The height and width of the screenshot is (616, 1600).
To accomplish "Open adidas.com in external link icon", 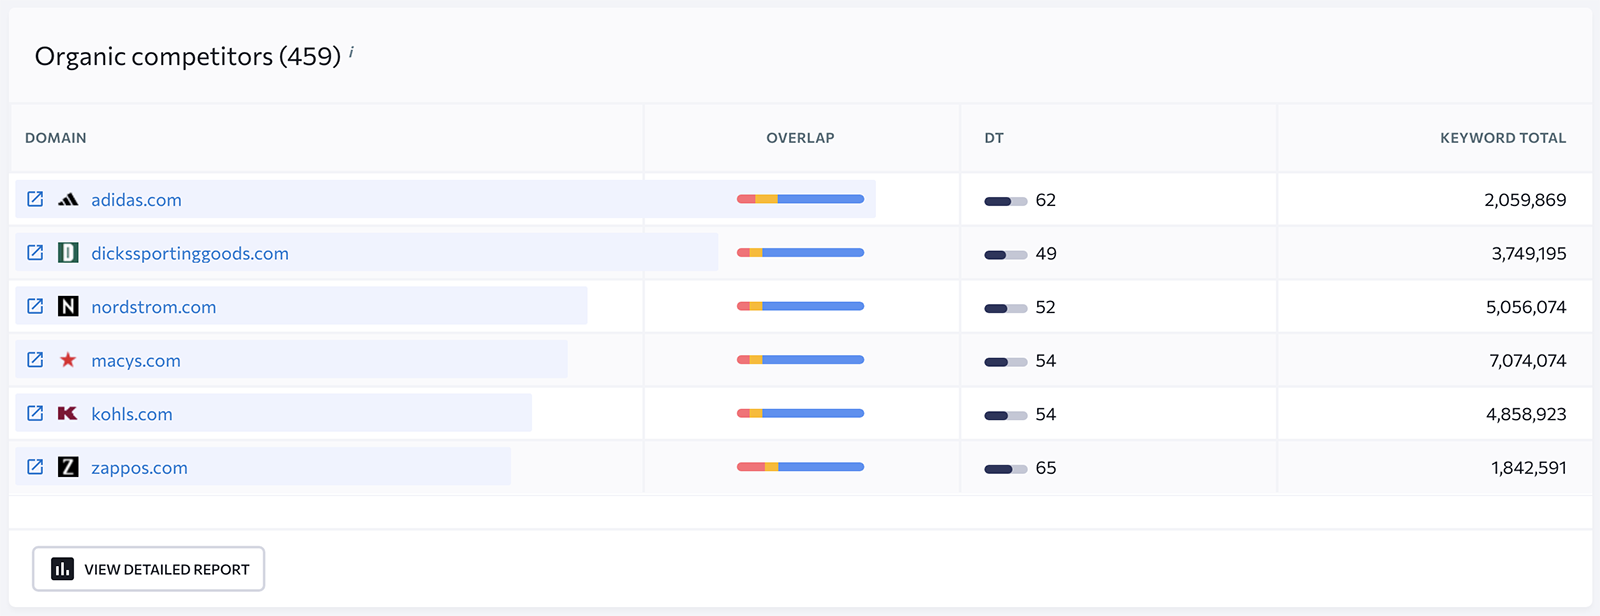I will [x=35, y=199].
